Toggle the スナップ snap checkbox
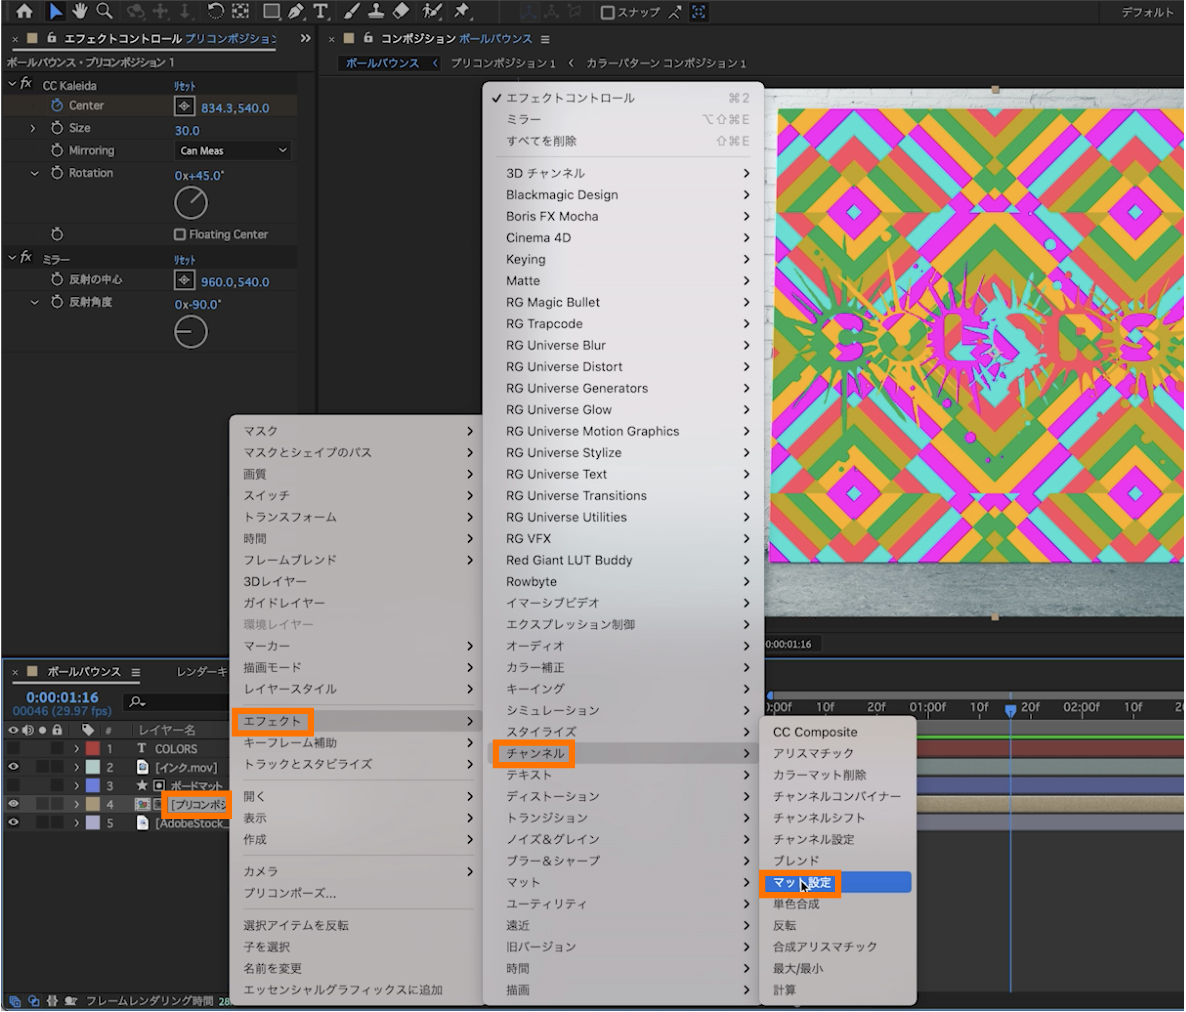Screen dimensions: 1186x1012 [x=607, y=12]
